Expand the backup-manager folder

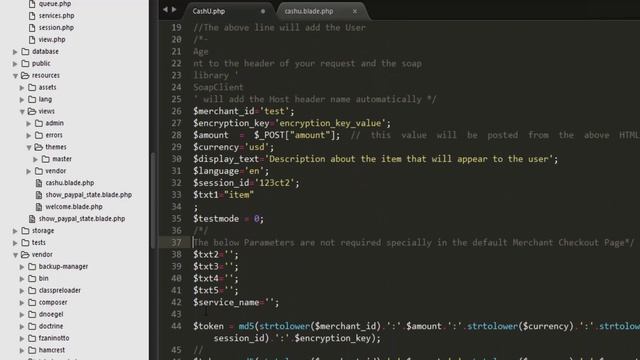(22, 267)
